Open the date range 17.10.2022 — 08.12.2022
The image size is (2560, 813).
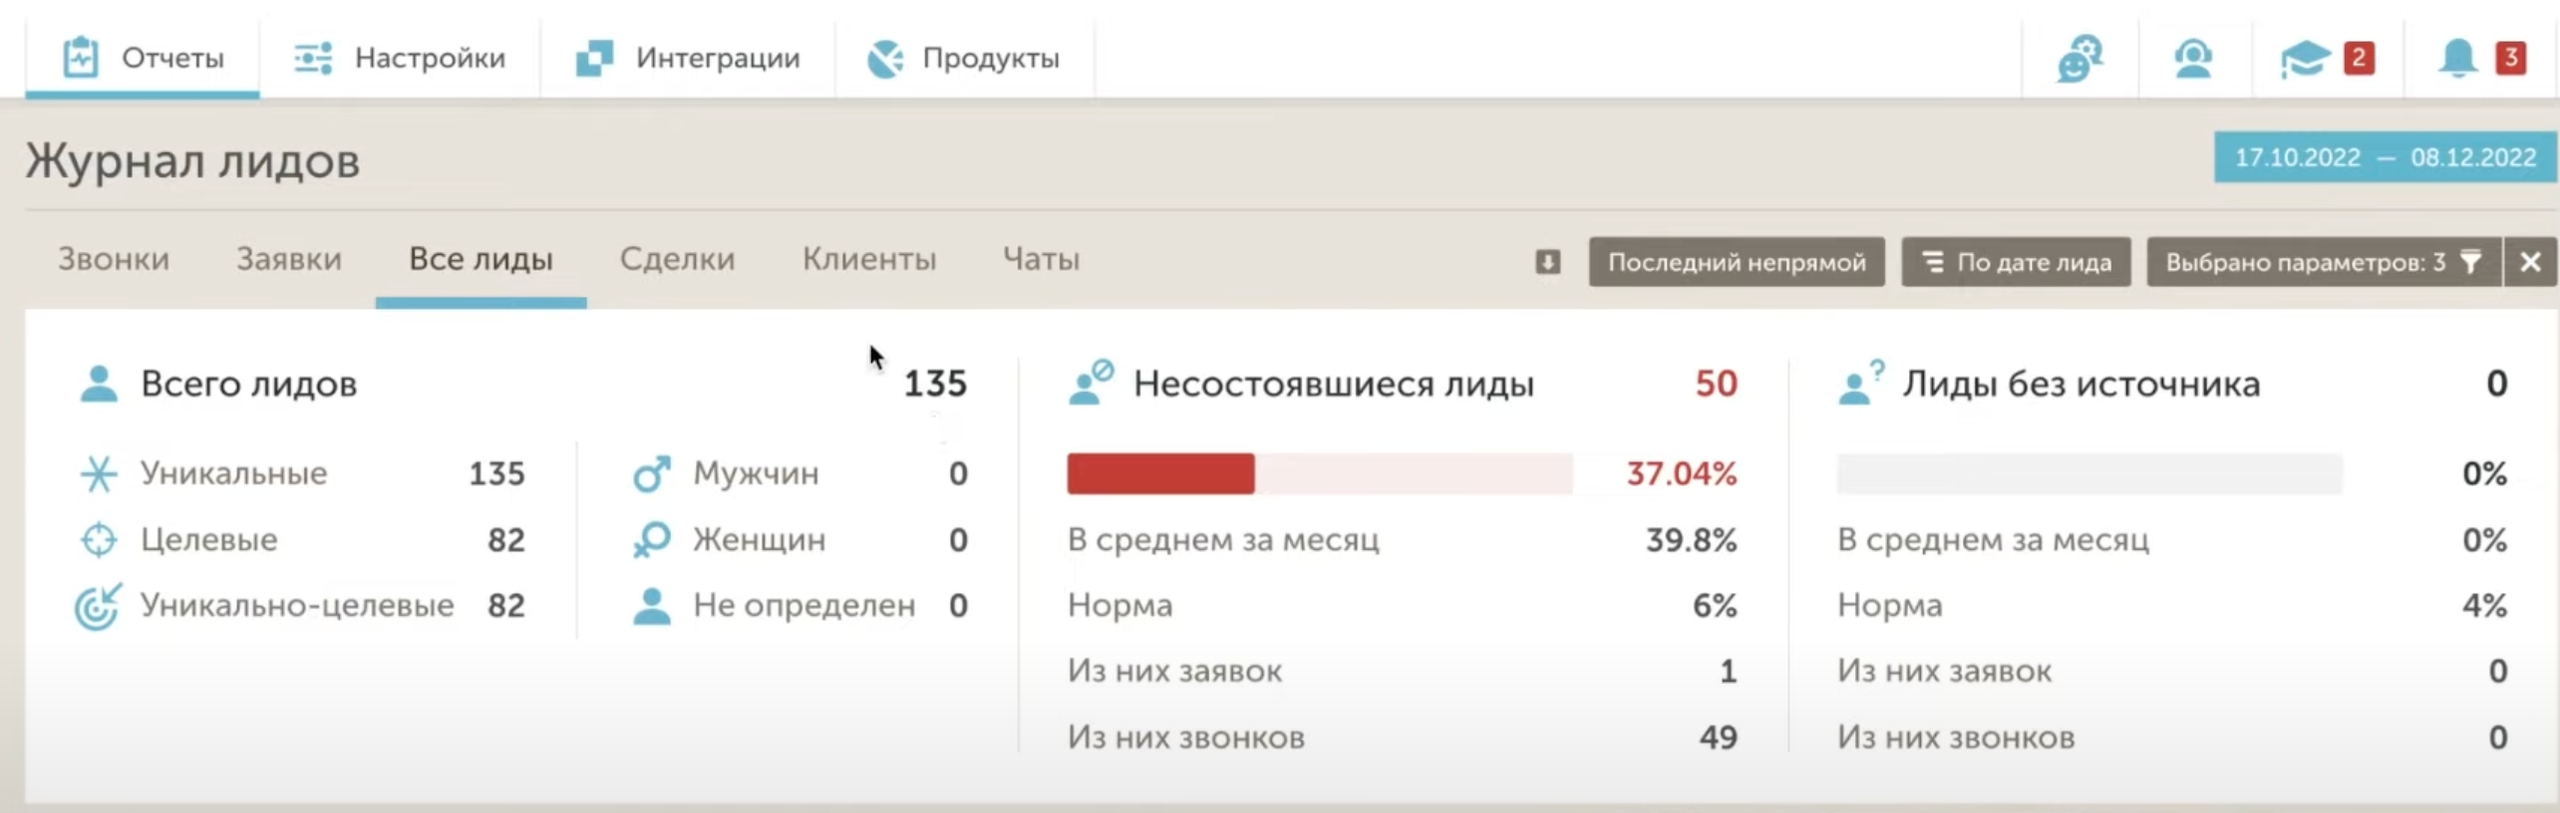pos(2386,157)
